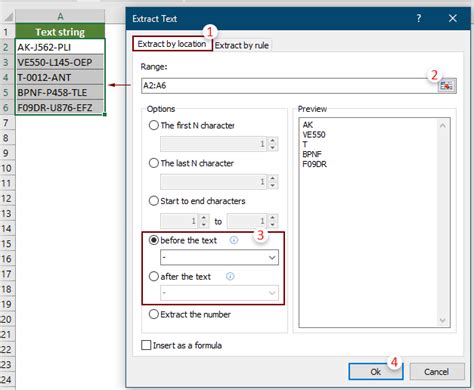Click the Cancel button
Image resolution: width=474 pixels, height=390 pixels.
pos(436,371)
